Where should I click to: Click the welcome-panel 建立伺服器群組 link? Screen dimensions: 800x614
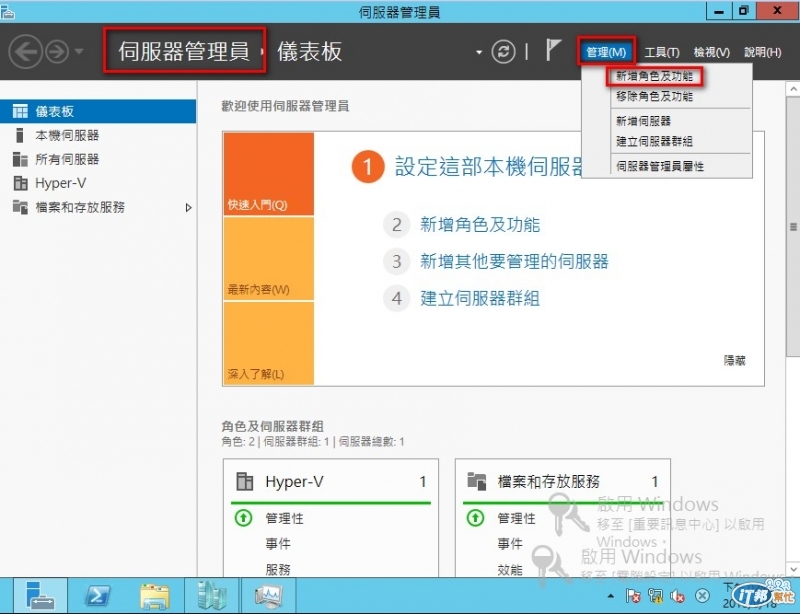tap(480, 299)
